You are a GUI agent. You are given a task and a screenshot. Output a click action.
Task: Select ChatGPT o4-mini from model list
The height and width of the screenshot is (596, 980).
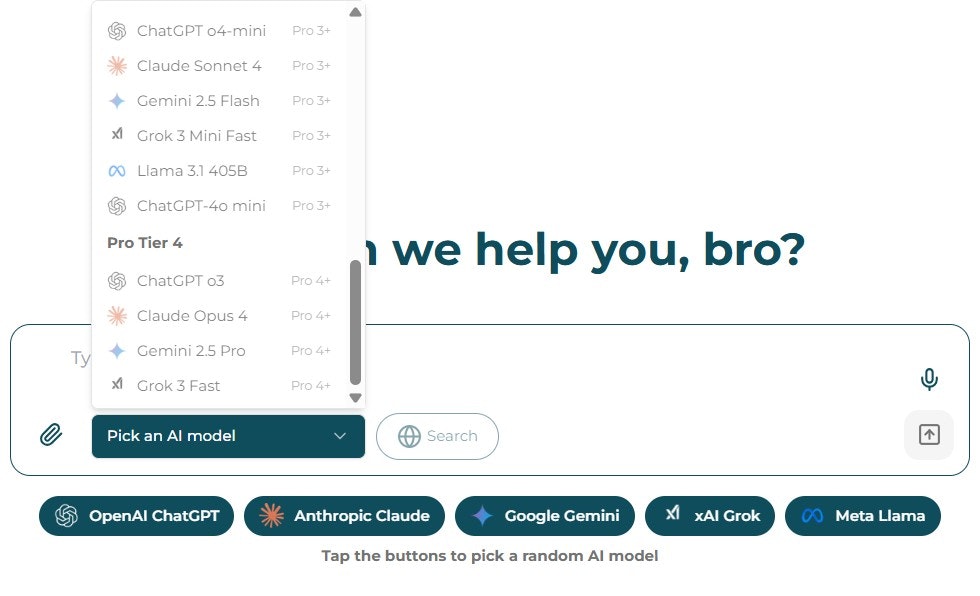coord(219,31)
